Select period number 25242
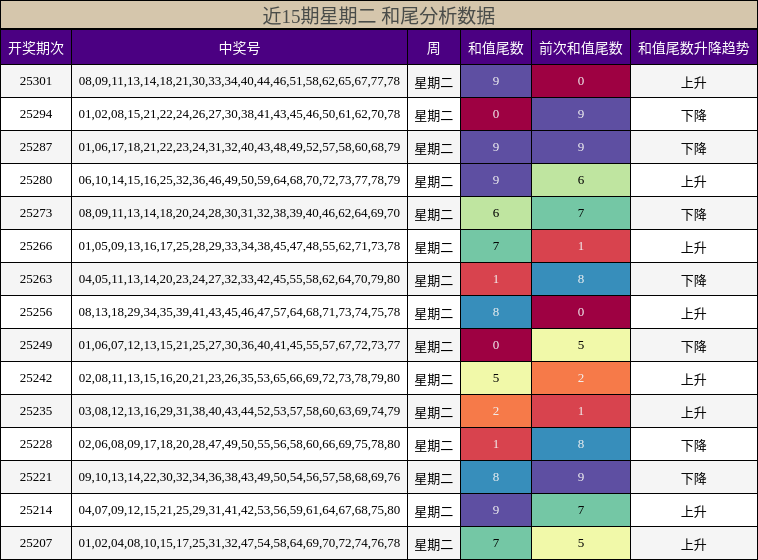The image size is (758, 560). (36, 378)
